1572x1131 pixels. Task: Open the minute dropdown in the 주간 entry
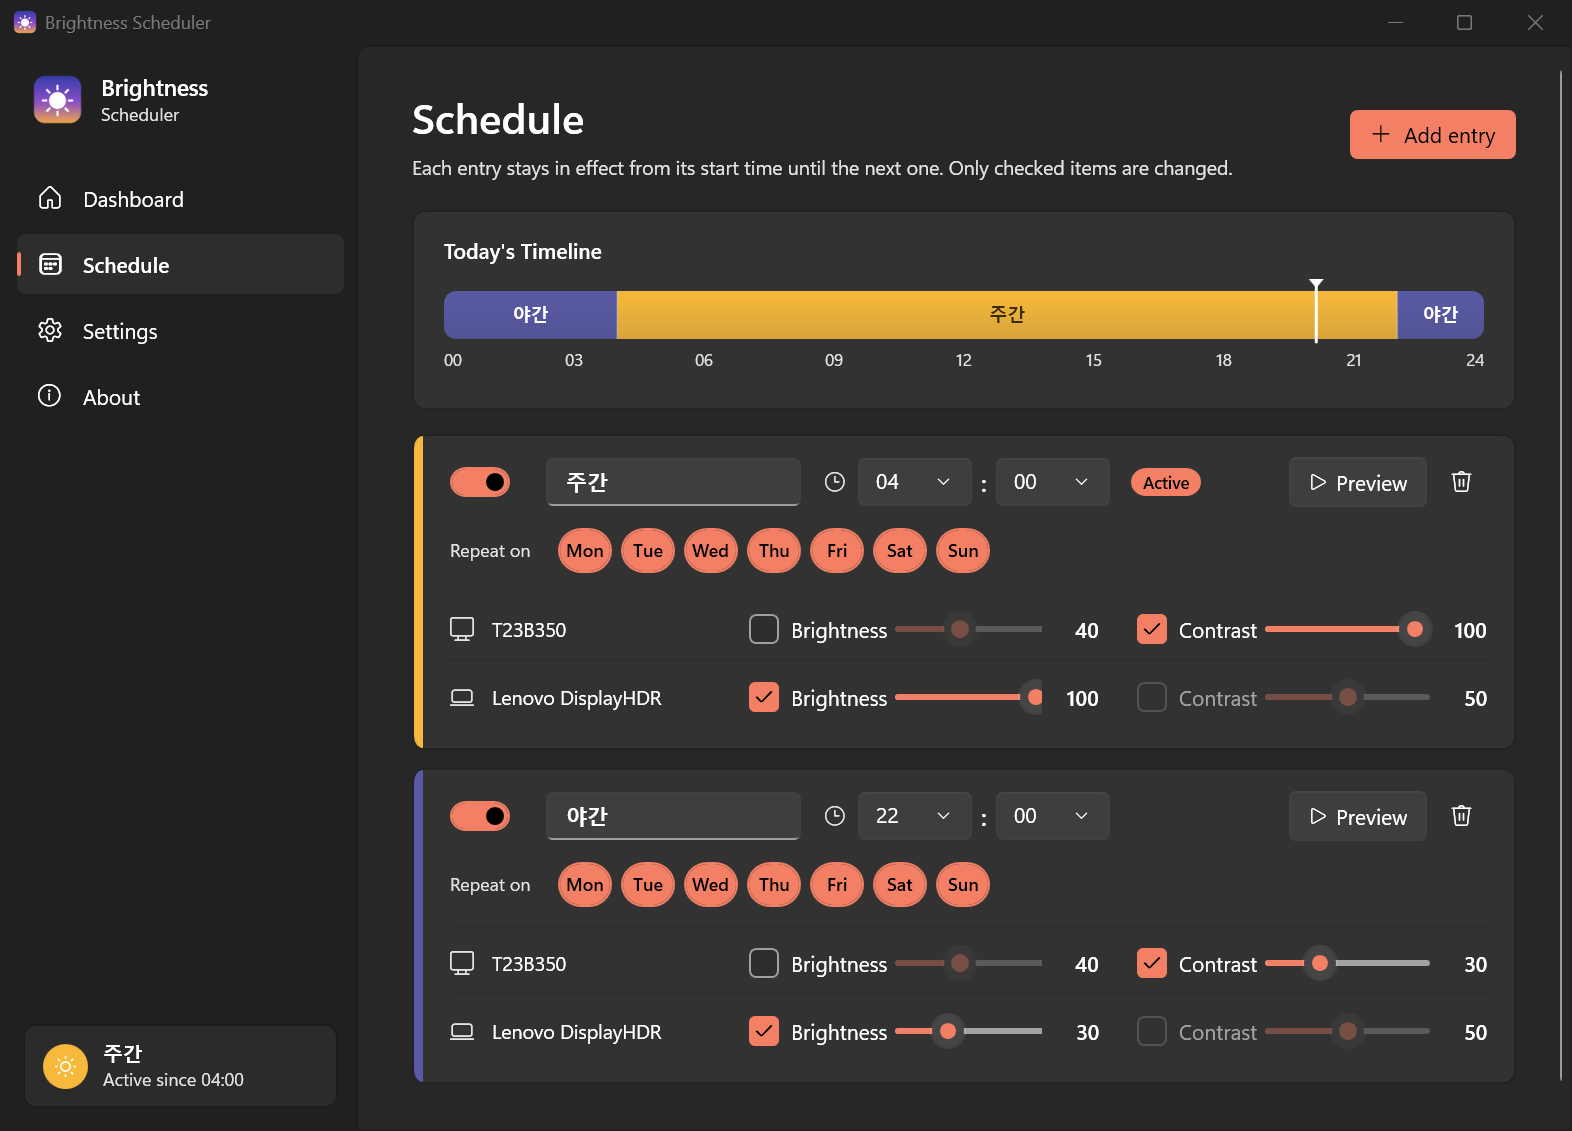[x=1053, y=482]
